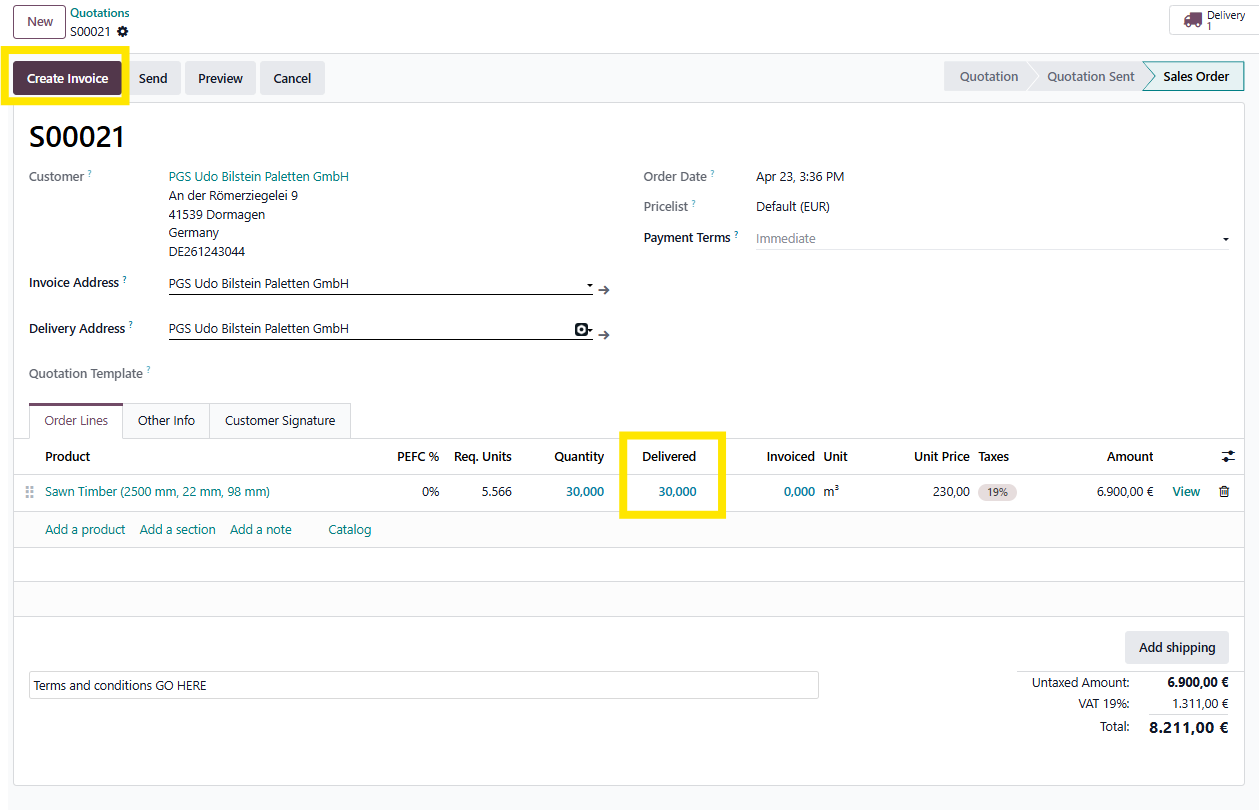Expand the Invoice Address dropdown
This screenshot has height=810, width=1259.
(589, 285)
